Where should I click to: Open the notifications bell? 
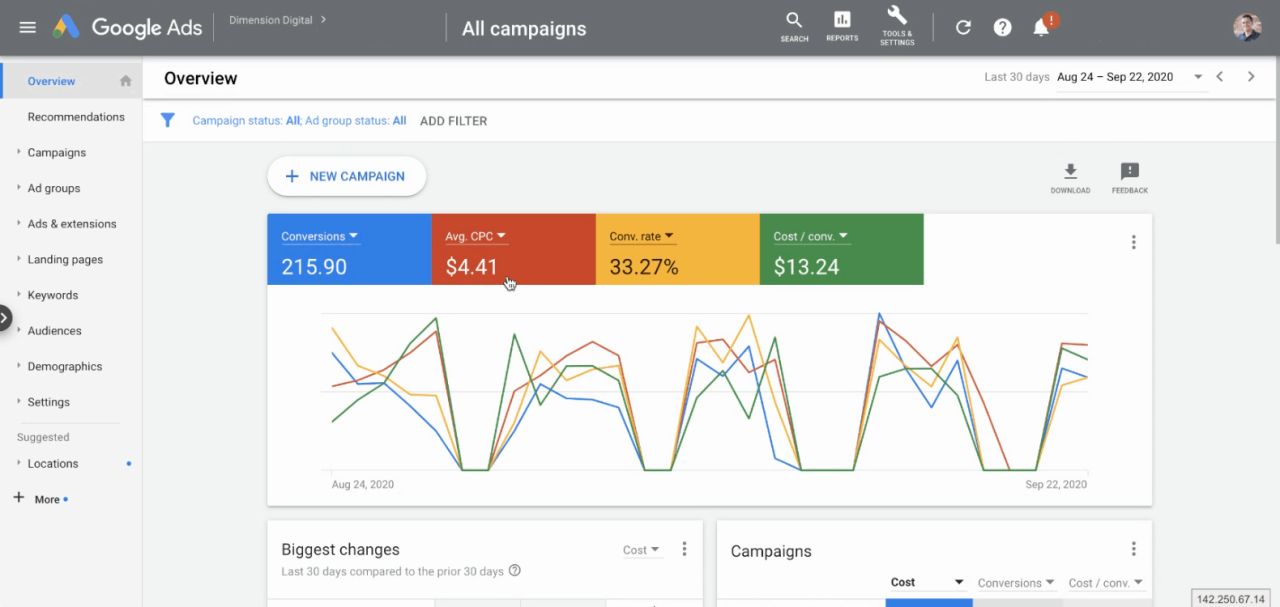coord(1041,27)
